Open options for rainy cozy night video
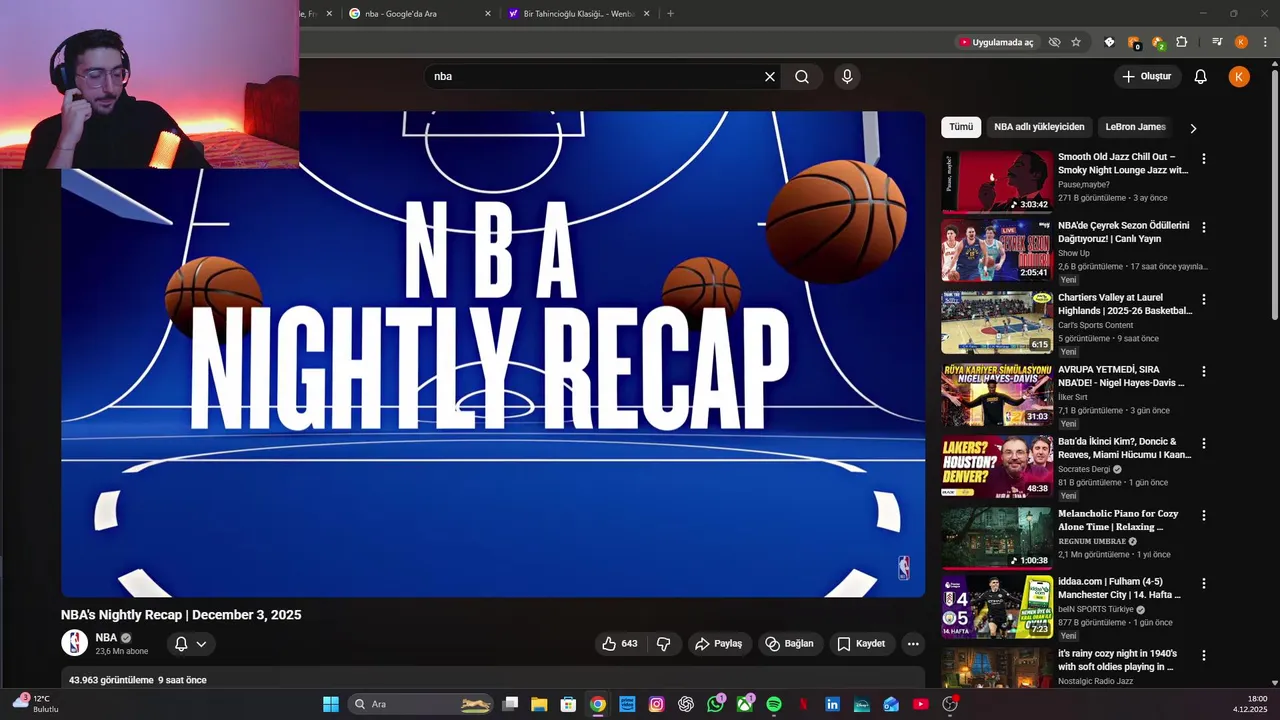 click(x=1204, y=656)
